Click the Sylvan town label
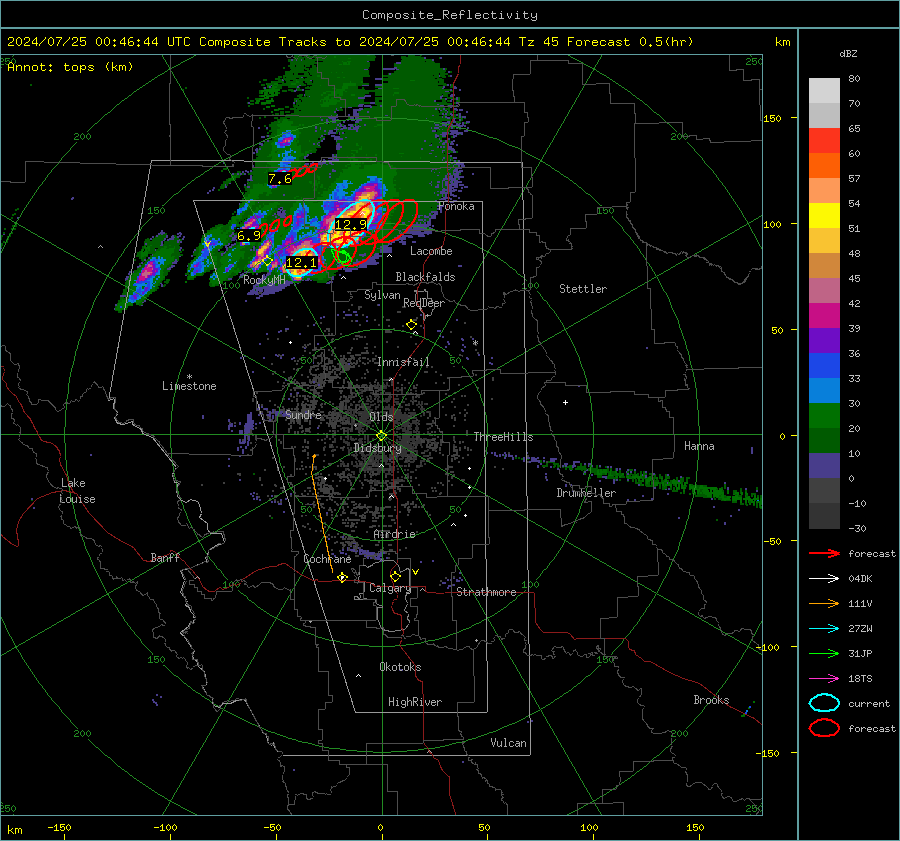 tap(382, 295)
